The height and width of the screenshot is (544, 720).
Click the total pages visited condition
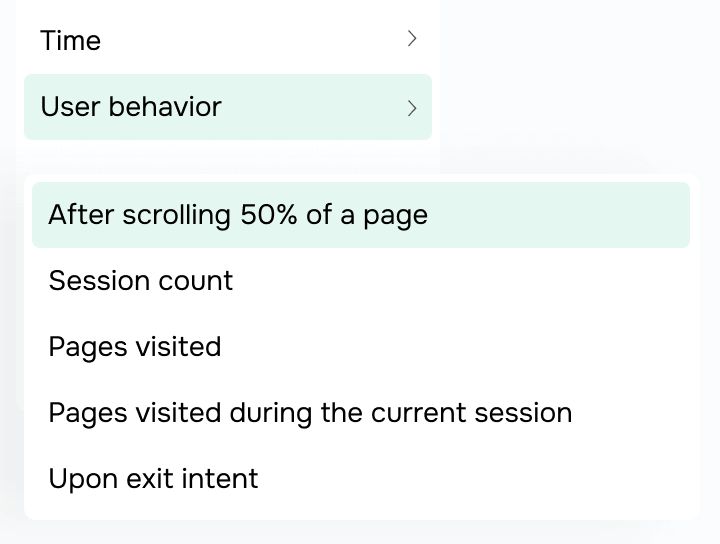tap(361, 347)
